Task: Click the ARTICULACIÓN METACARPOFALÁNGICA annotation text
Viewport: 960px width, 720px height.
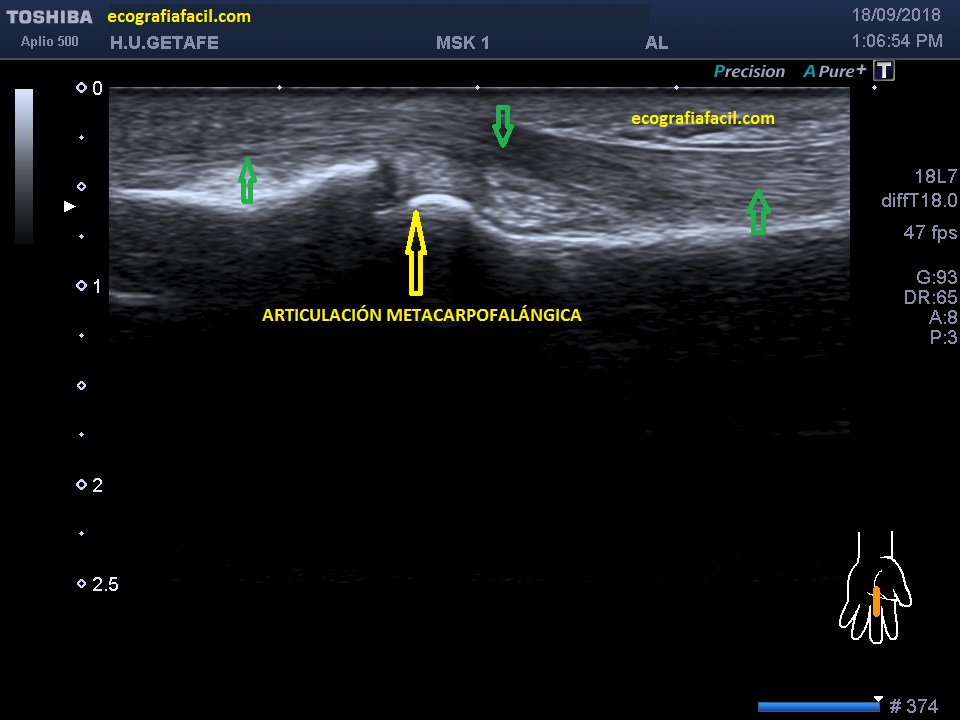Action: [x=421, y=315]
